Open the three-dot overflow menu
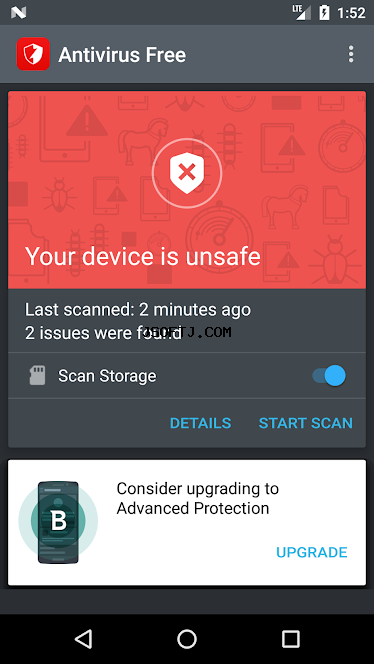Screen dimensions: 374x664 pos(351,55)
